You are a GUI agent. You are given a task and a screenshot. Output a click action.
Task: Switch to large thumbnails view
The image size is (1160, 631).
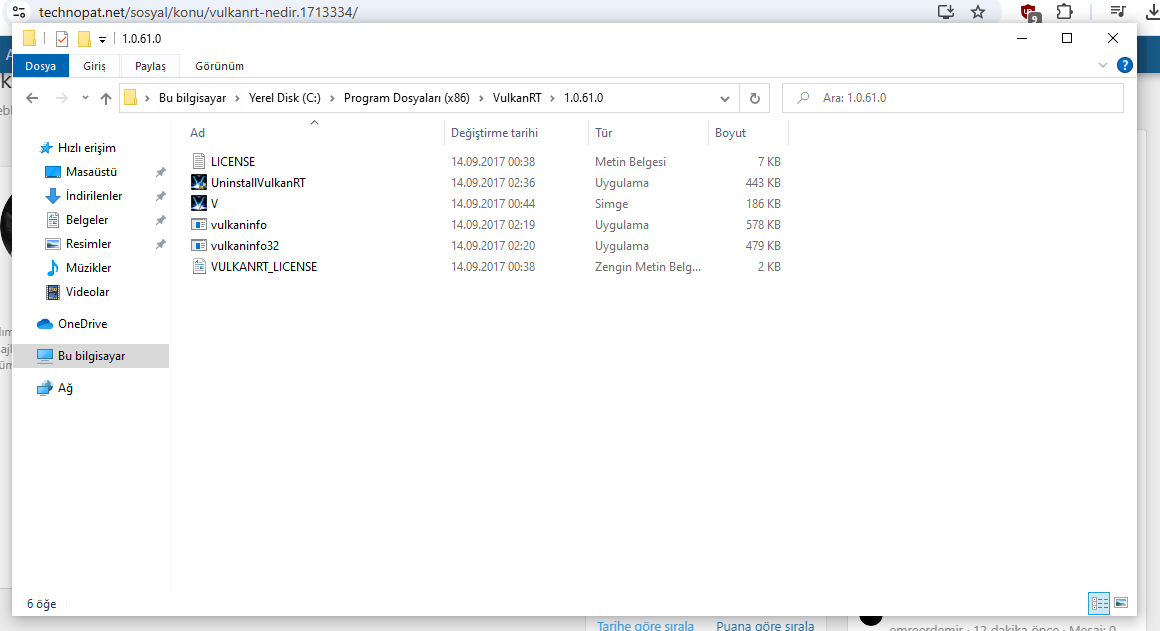(x=1121, y=603)
